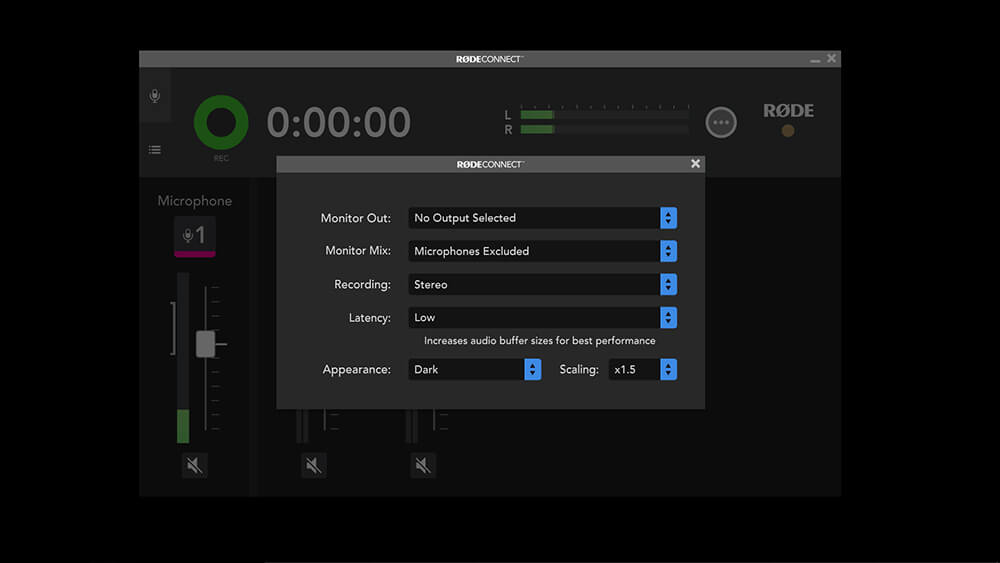Minimize the main RODE Connect window
Image resolution: width=1000 pixels, height=563 pixels.
pyautogui.click(x=815, y=59)
